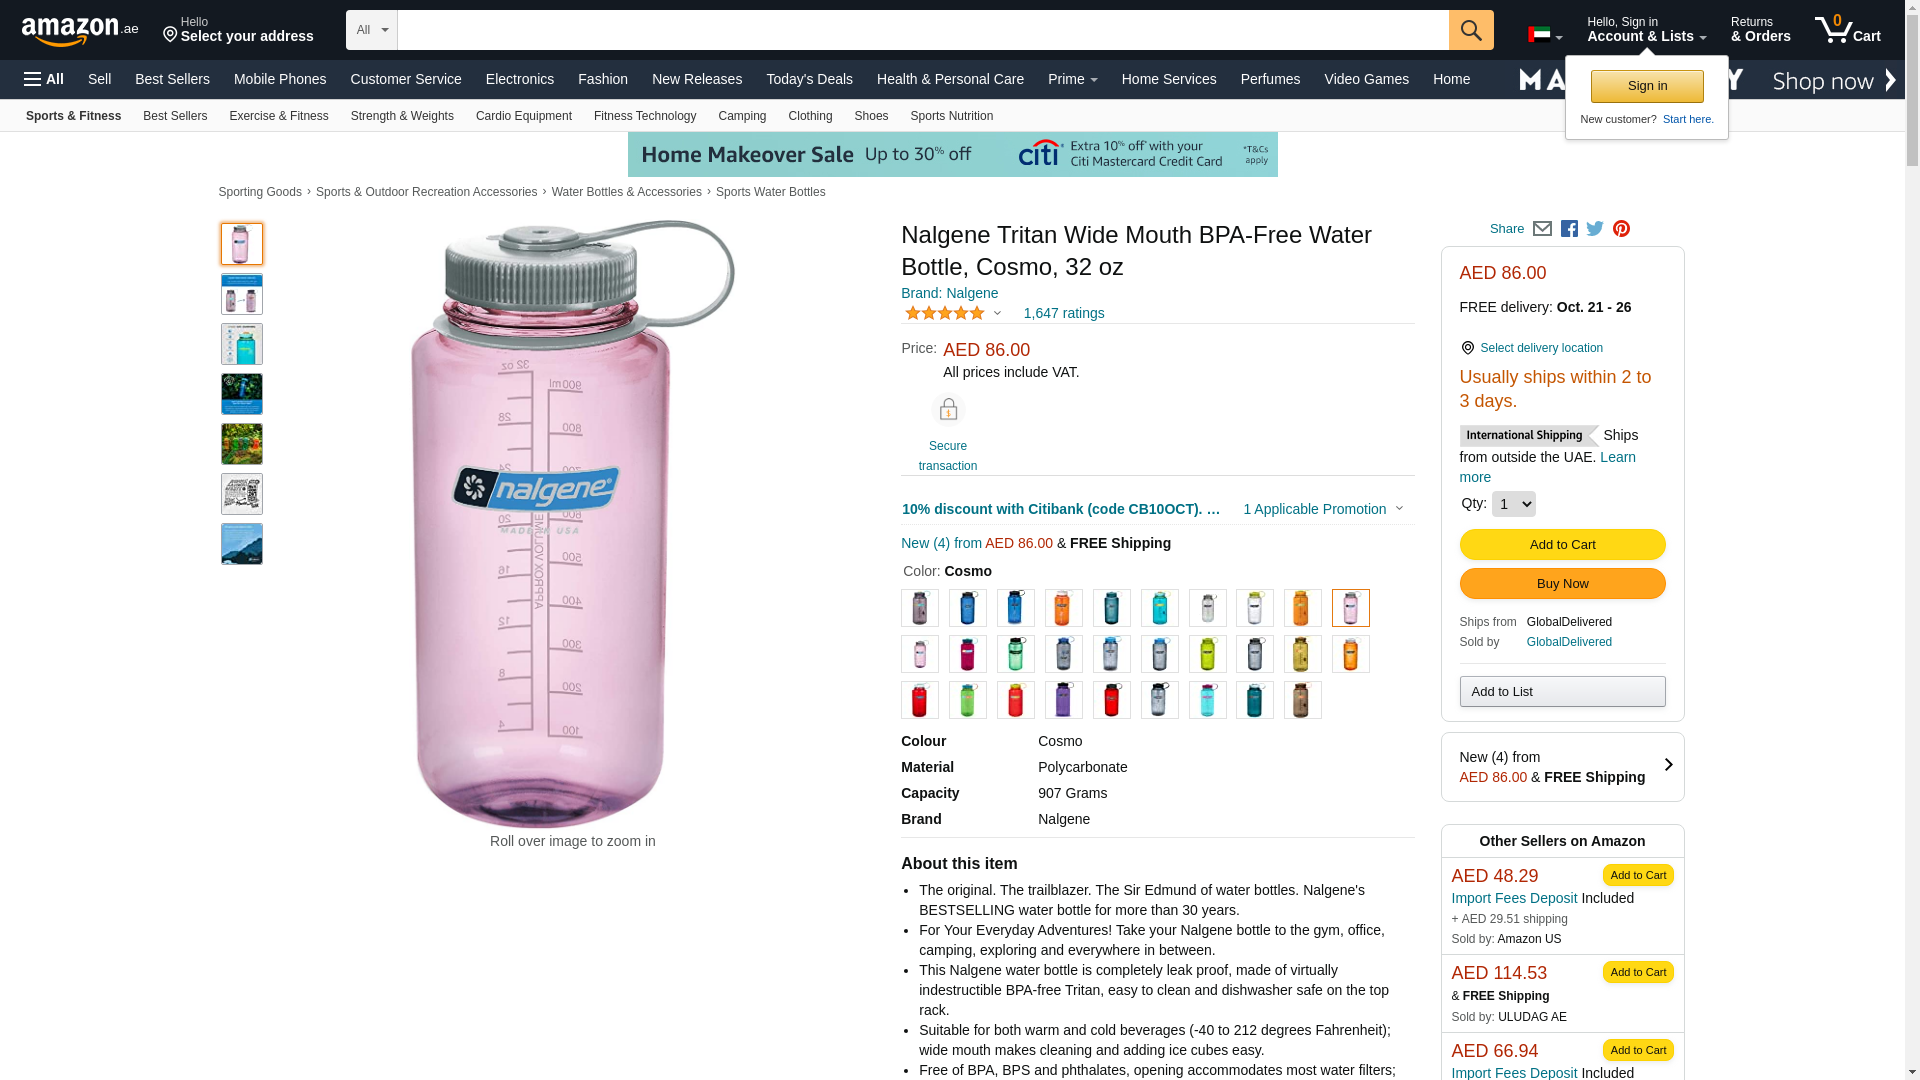Image resolution: width=1920 pixels, height=1080 pixels.
Task: Open the Video Games menu item
Action: point(1366,79)
